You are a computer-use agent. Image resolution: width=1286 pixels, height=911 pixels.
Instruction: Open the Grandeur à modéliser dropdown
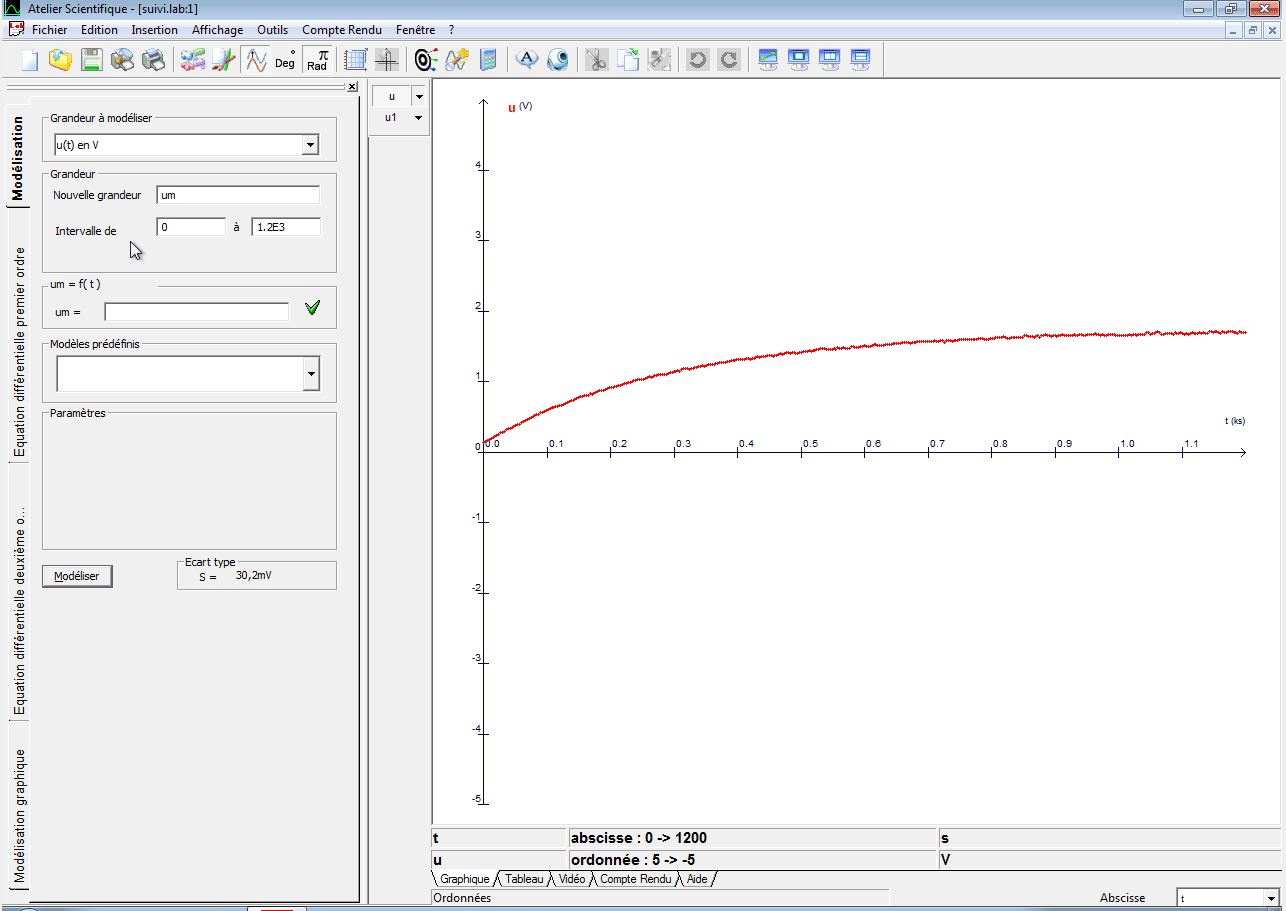tap(310, 146)
